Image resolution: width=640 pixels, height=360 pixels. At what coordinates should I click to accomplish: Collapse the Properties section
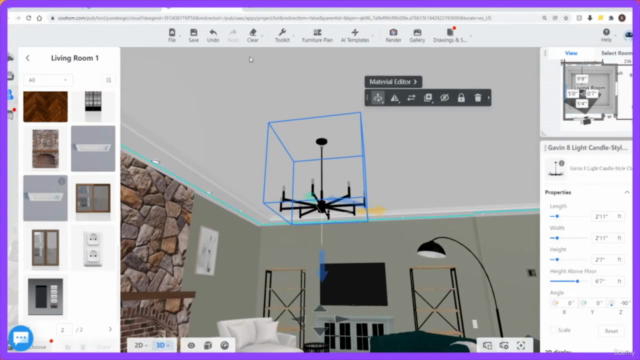tap(627, 192)
